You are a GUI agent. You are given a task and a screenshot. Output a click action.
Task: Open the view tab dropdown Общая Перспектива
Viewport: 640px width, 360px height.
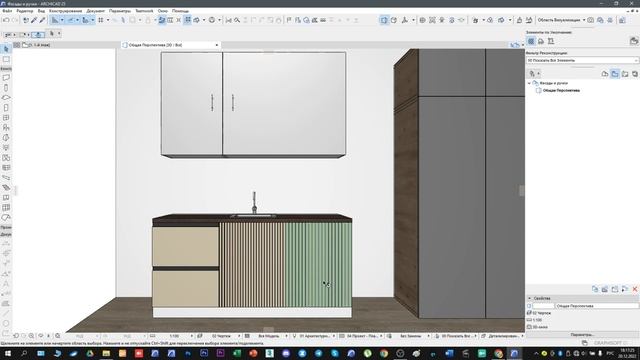[217, 45]
